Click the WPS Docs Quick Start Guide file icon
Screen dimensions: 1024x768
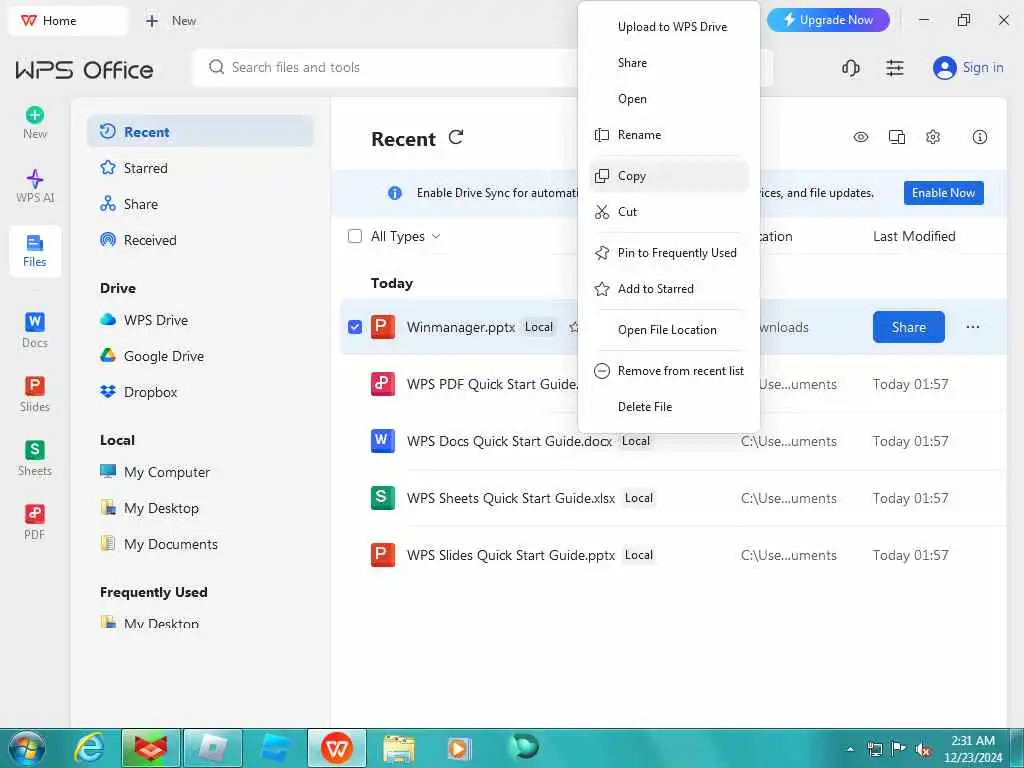click(x=383, y=441)
